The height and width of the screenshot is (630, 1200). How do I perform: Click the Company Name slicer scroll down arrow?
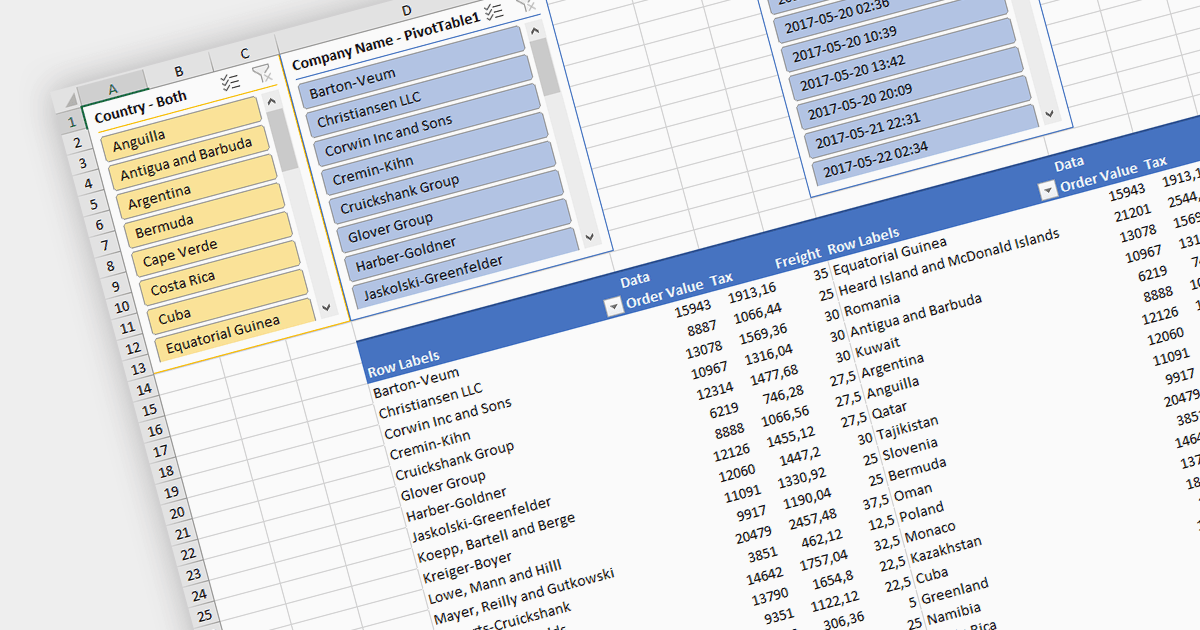point(589,237)
